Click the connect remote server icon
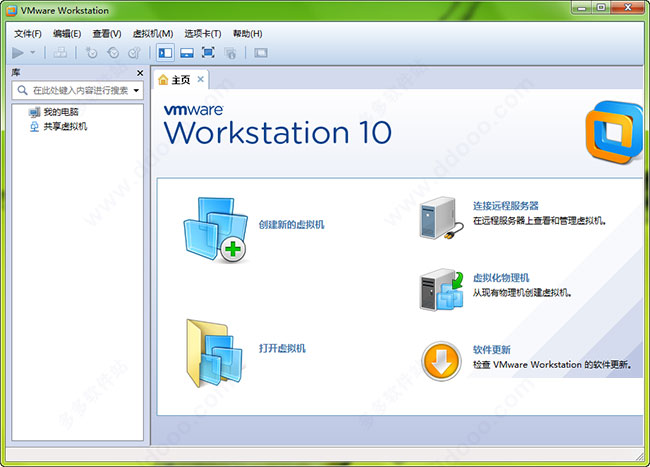Viewport: 650px width, 467px height. (x=441, y=218)
